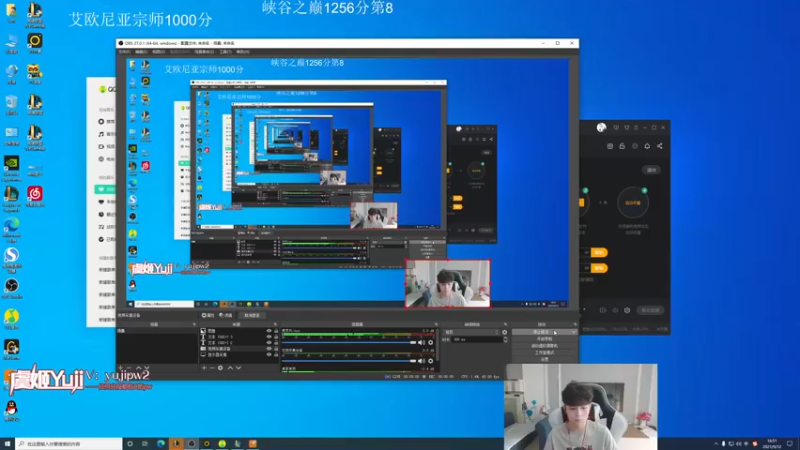Image resolution: width=800 pixels, height=450 pixels.
Task: Open the File menu in OBS
Action: (124, 52)
